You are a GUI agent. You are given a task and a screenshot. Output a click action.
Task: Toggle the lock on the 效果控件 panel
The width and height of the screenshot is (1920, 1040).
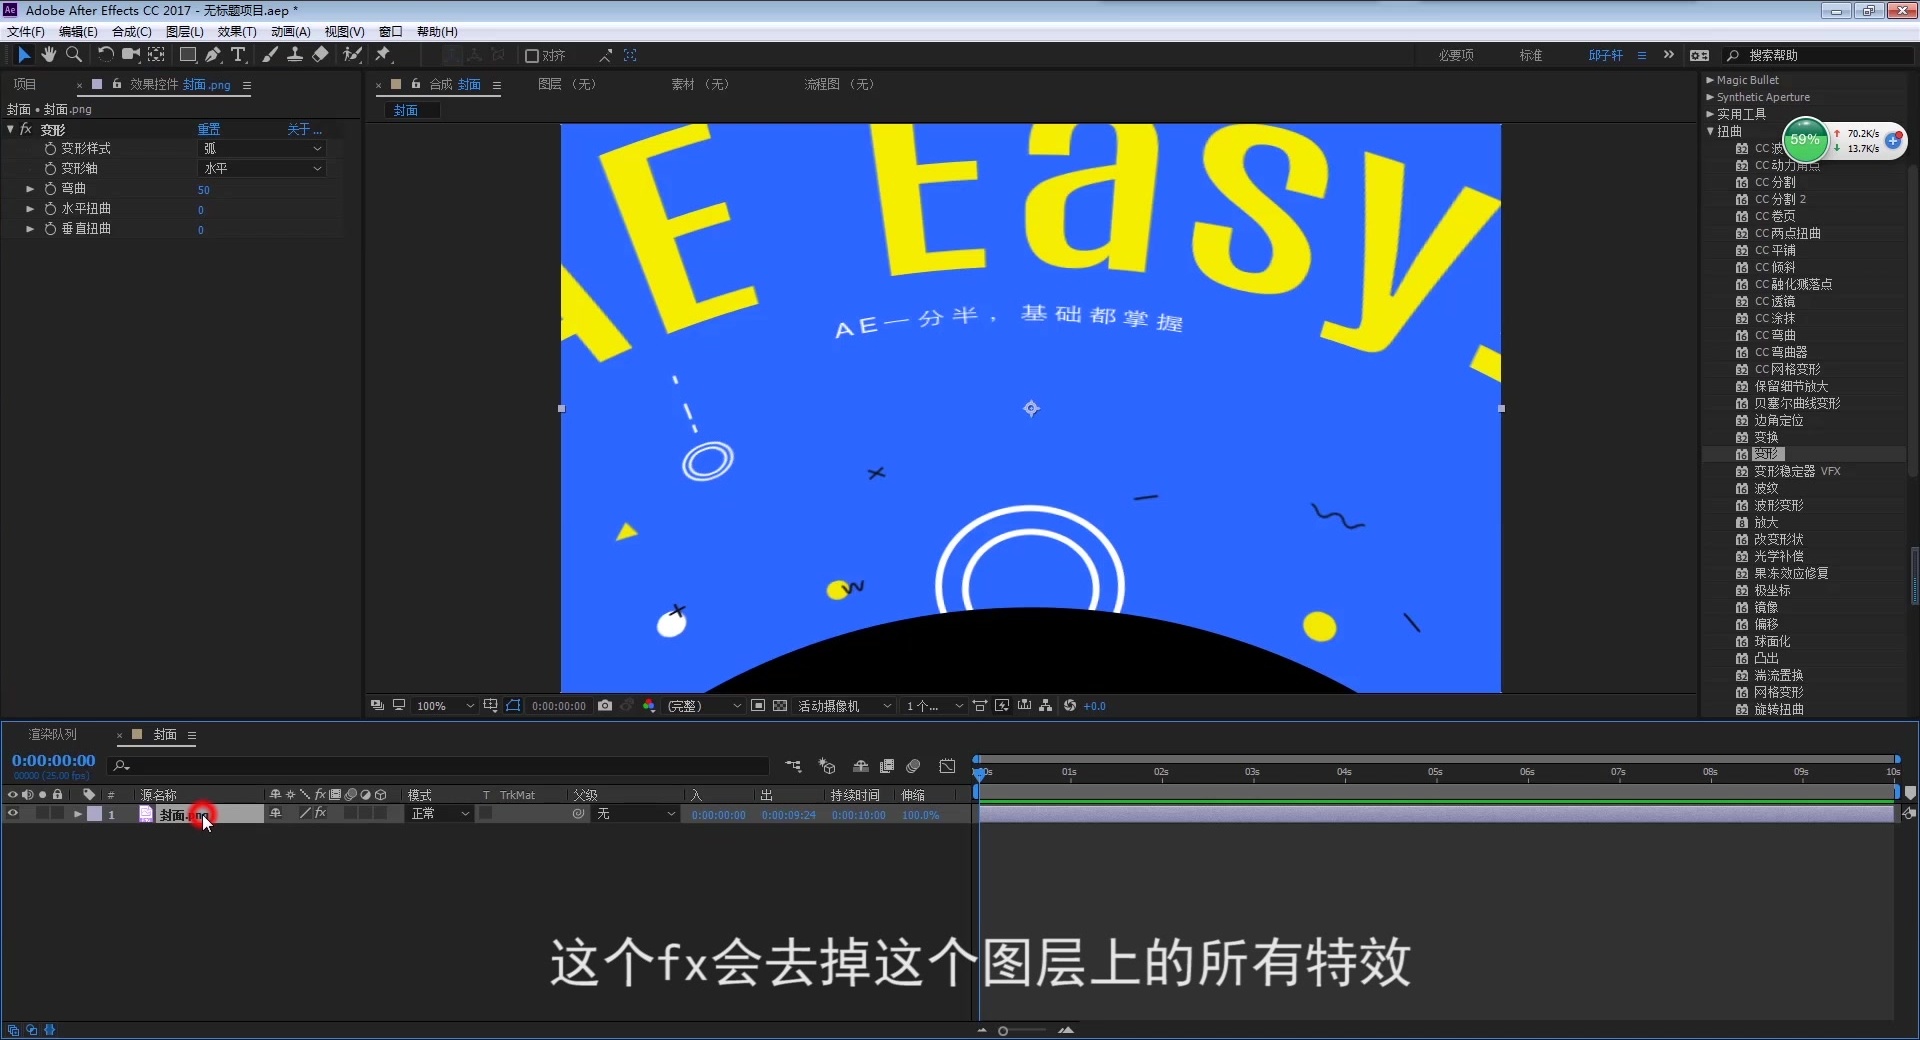(117, 84)
